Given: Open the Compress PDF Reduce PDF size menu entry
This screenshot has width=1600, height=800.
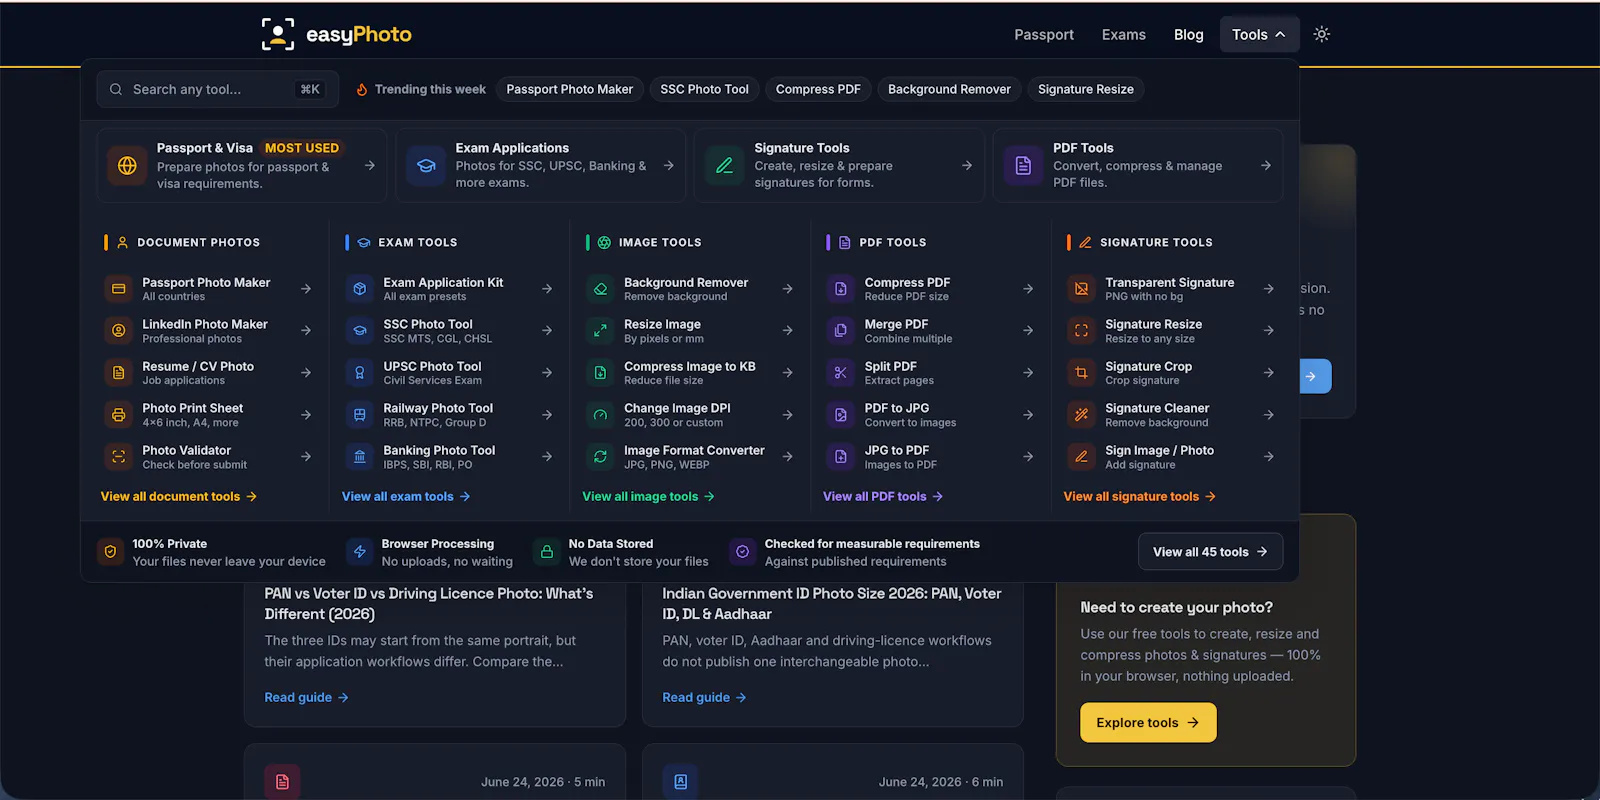Looking at the screenshot, I should click(x=931, y=289).
